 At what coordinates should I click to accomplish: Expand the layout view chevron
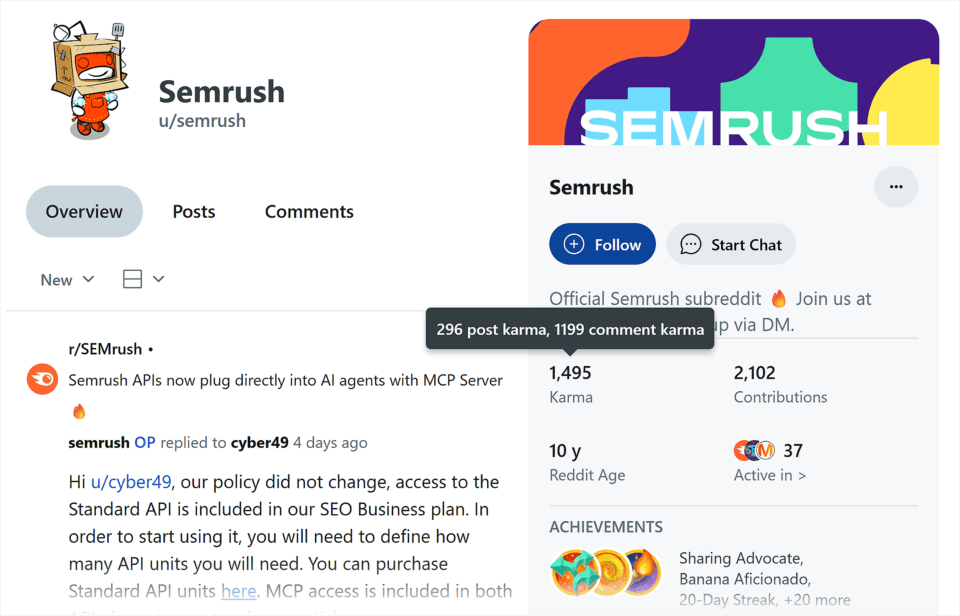pos(160,279)
